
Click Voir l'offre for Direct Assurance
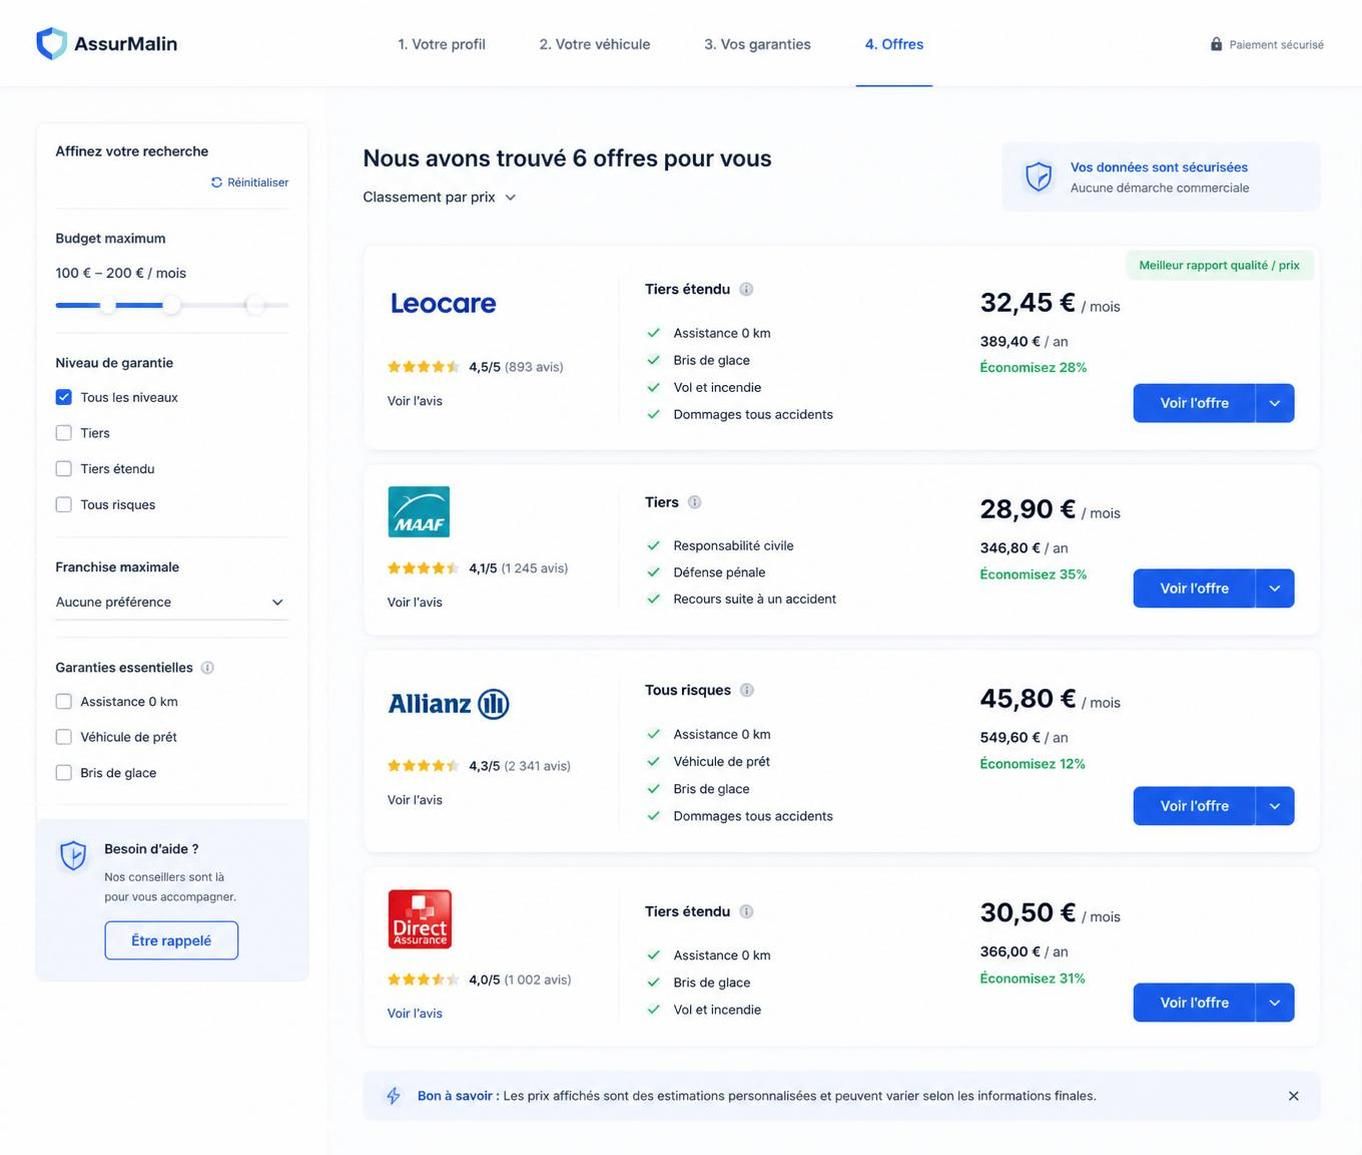coord(1194,1003)
